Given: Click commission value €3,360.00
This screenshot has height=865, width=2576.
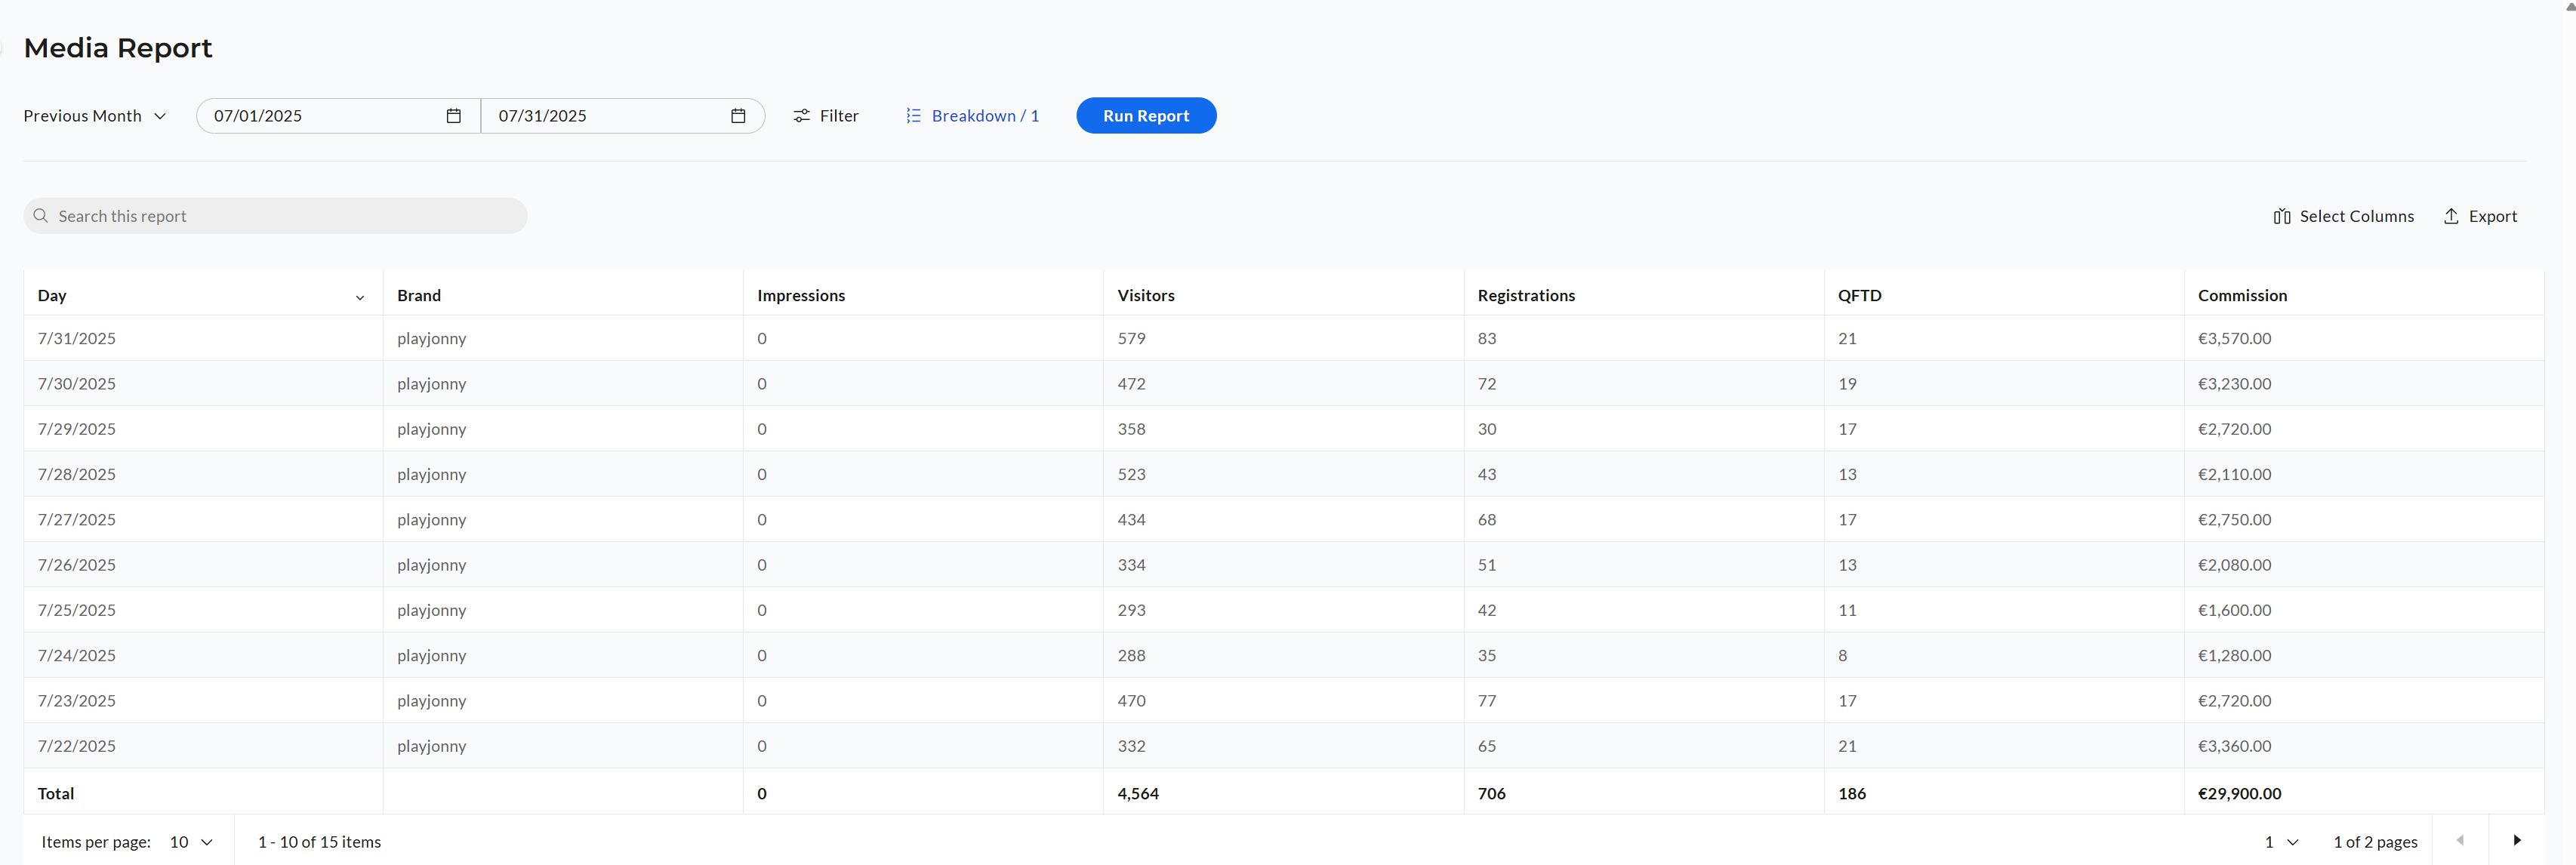Looking at the screenshot, I should pyautogui.click(x=2234, y=746).
